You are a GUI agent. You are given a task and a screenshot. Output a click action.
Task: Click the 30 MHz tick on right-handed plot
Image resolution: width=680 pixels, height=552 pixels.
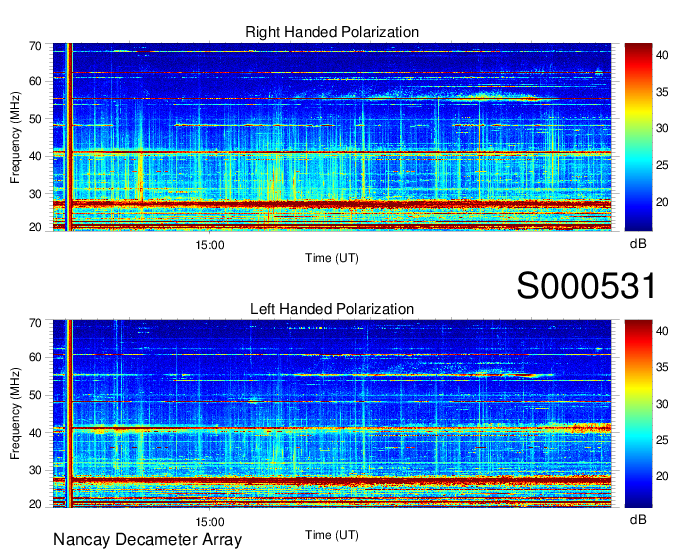35,194
